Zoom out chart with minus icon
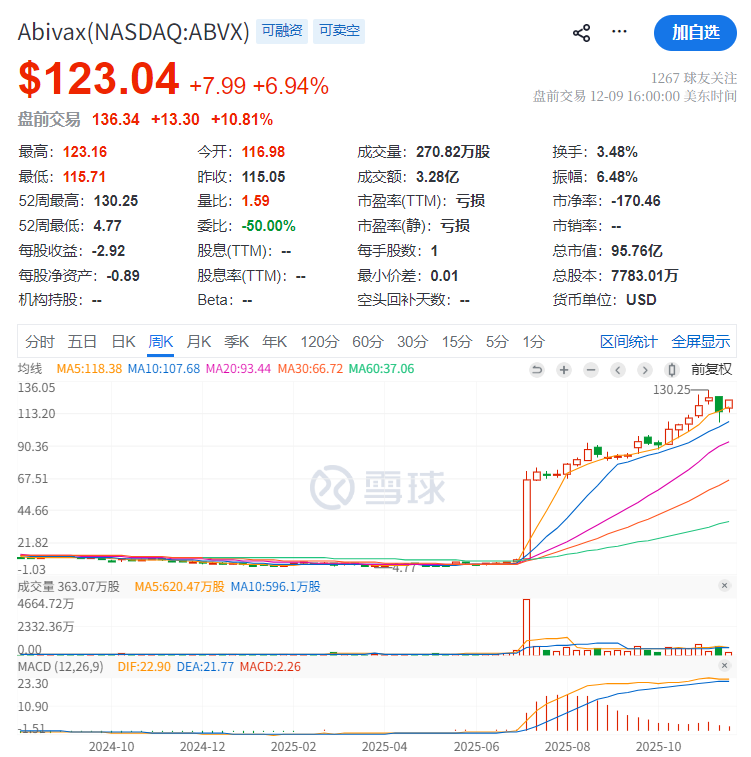This screenshot has width=751, height=757. coord(591,369)
